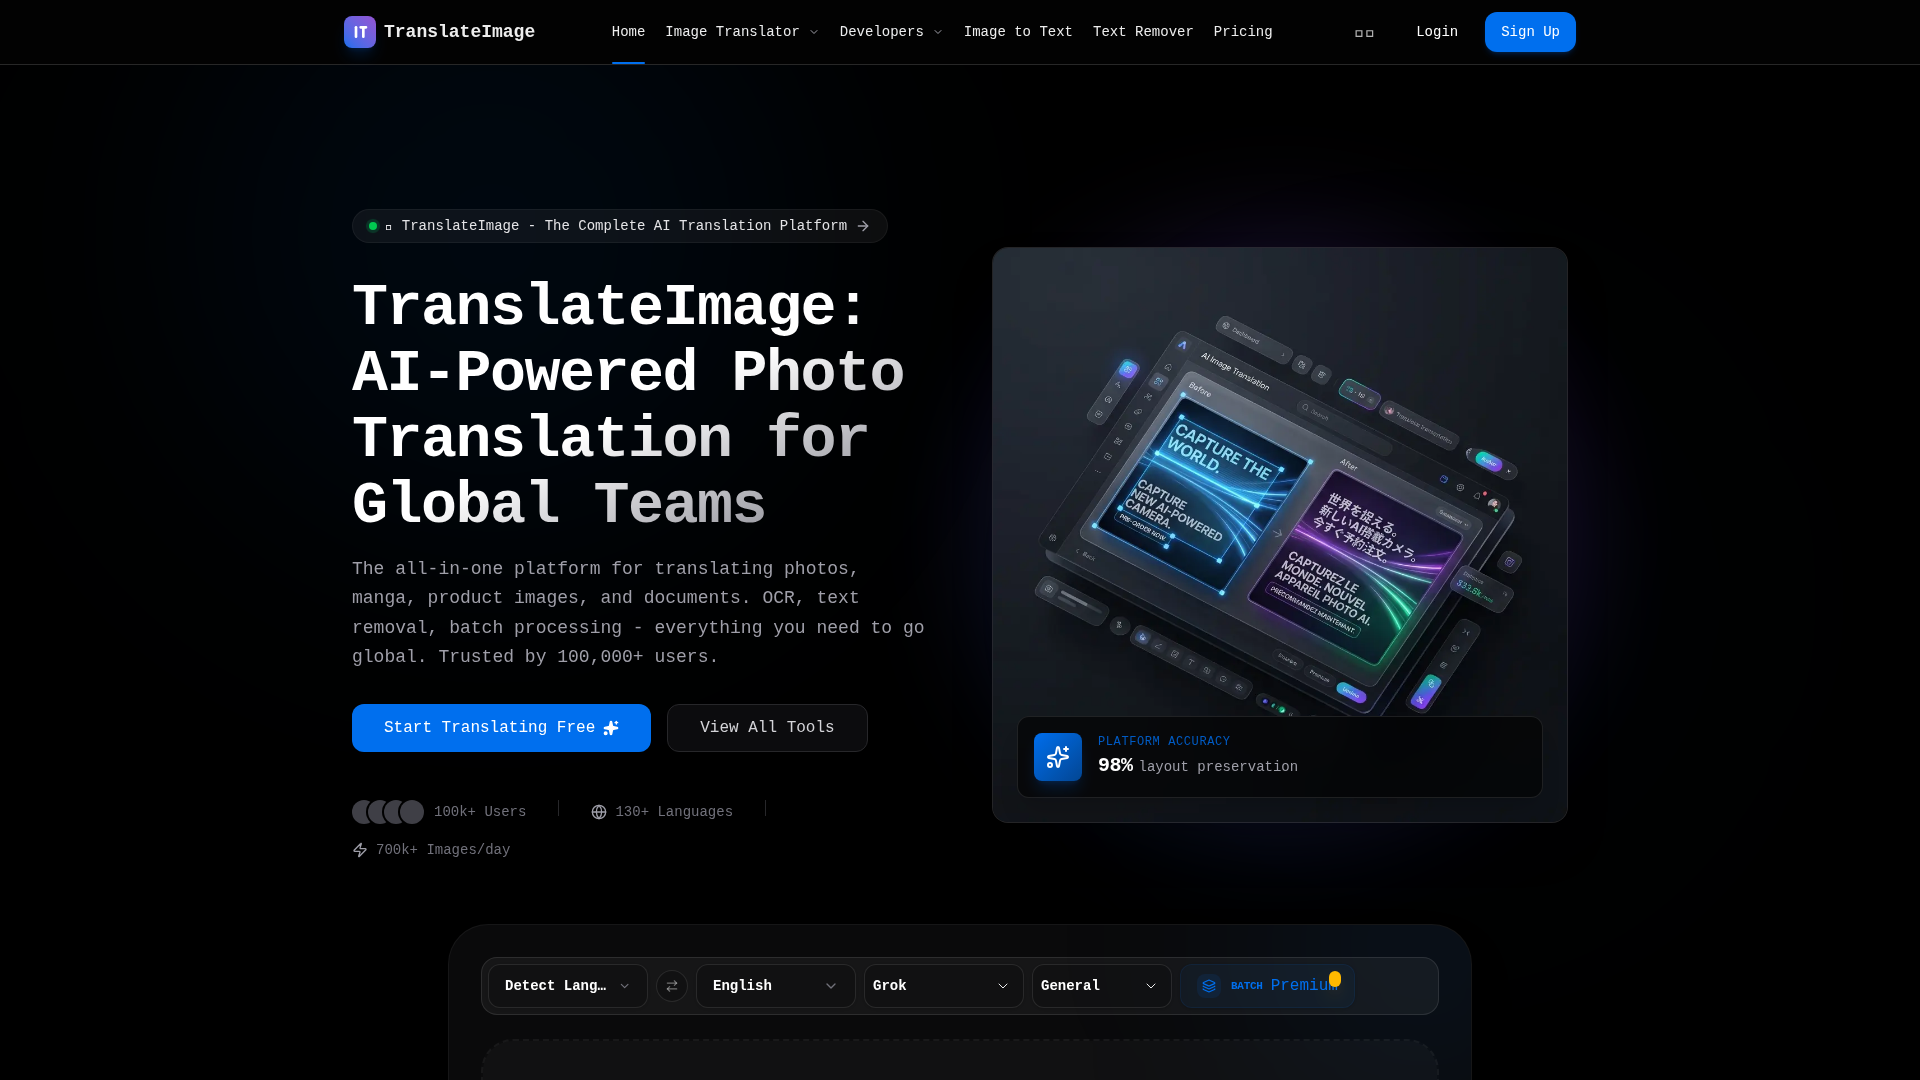Viewport: 1920px width, 1080px height.
Task: Click the lightning bolt Images/day icon
Action: [x=360, y=850]
